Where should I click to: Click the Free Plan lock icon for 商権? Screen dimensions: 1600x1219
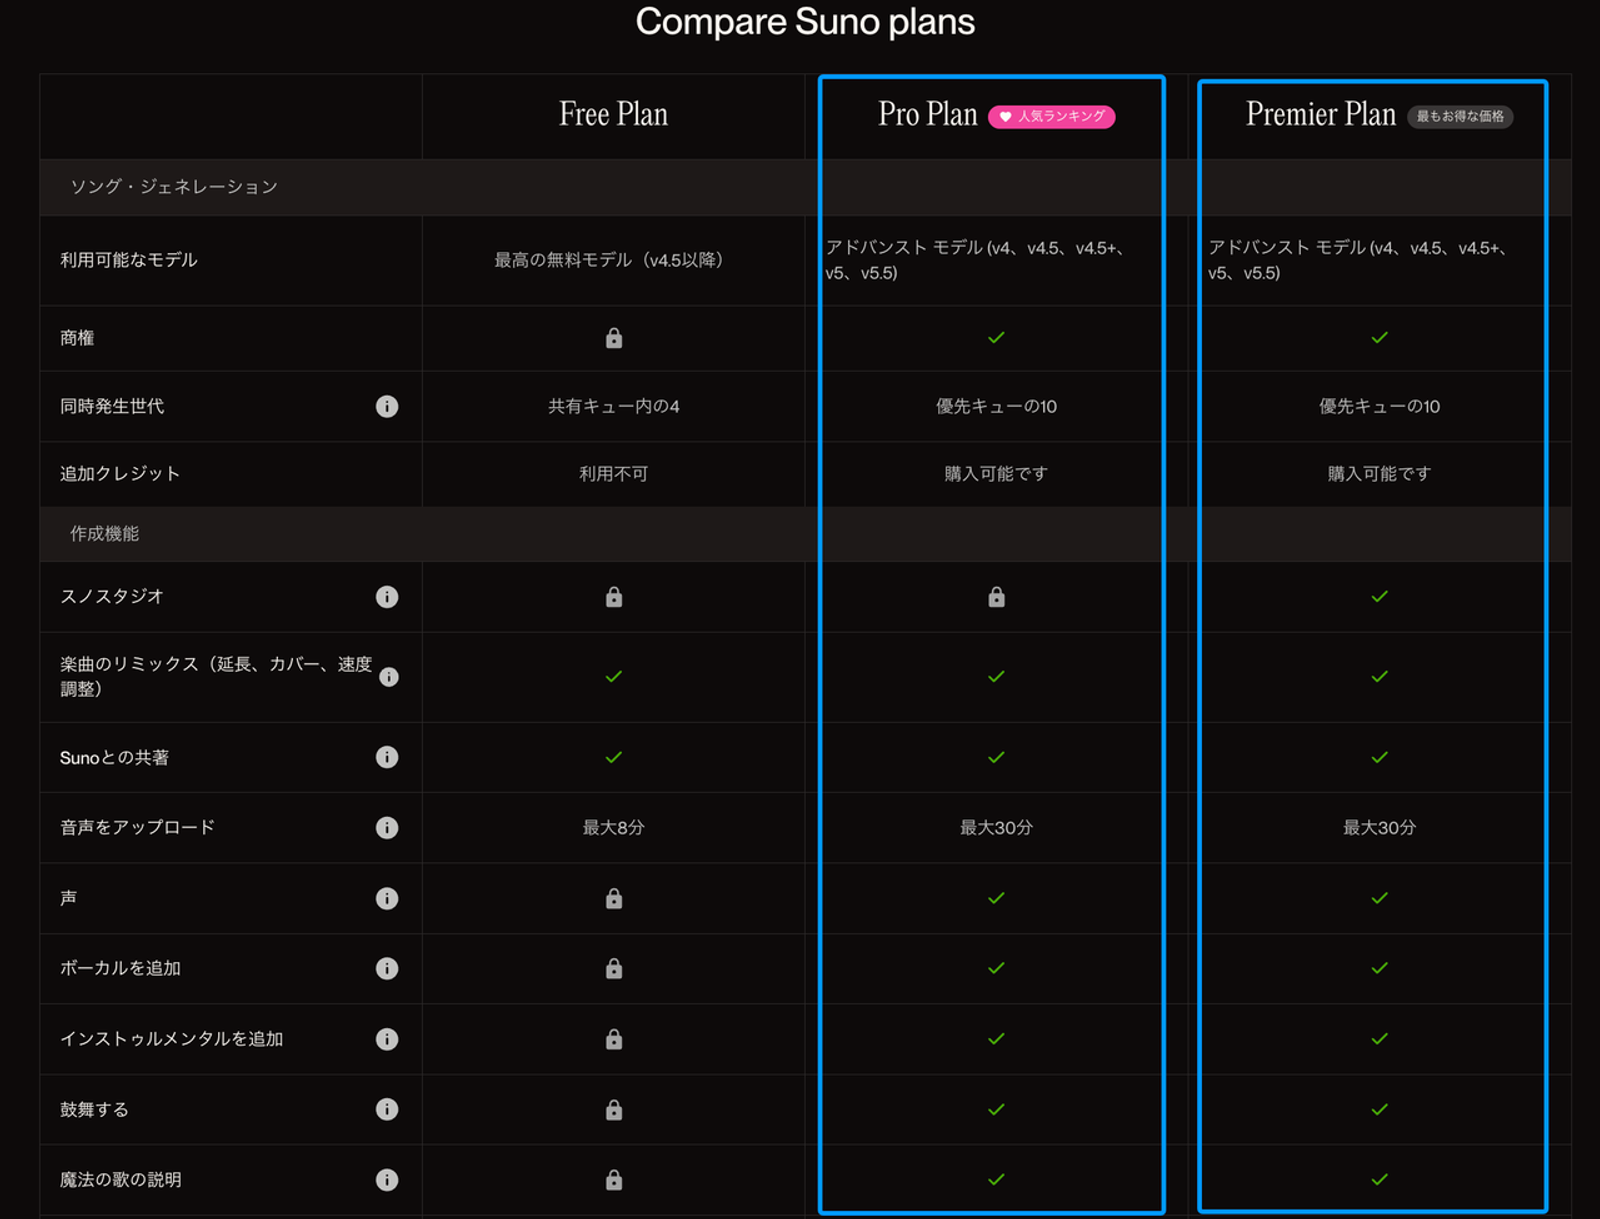pyautogui.click(x=614, y=338)
